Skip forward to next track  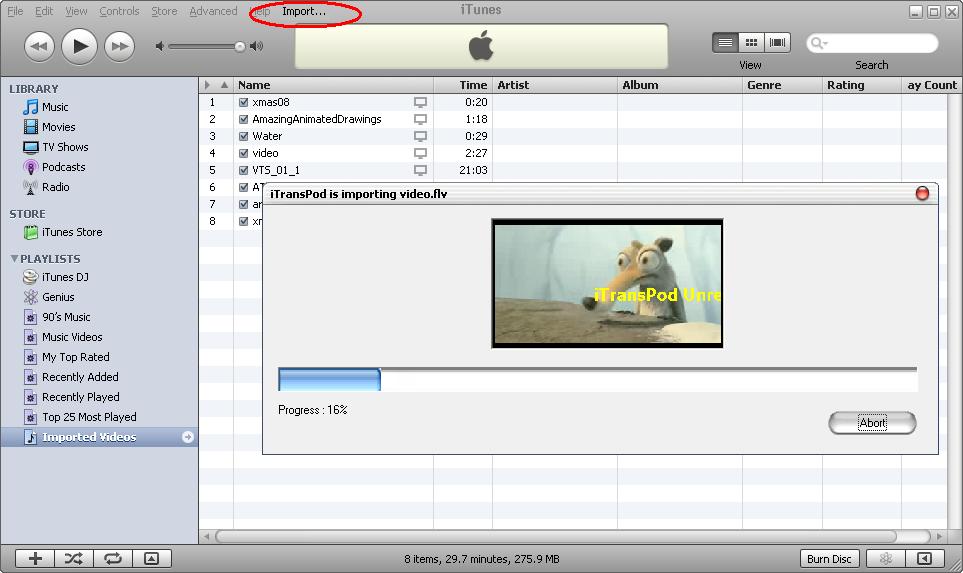coord(119,47)
